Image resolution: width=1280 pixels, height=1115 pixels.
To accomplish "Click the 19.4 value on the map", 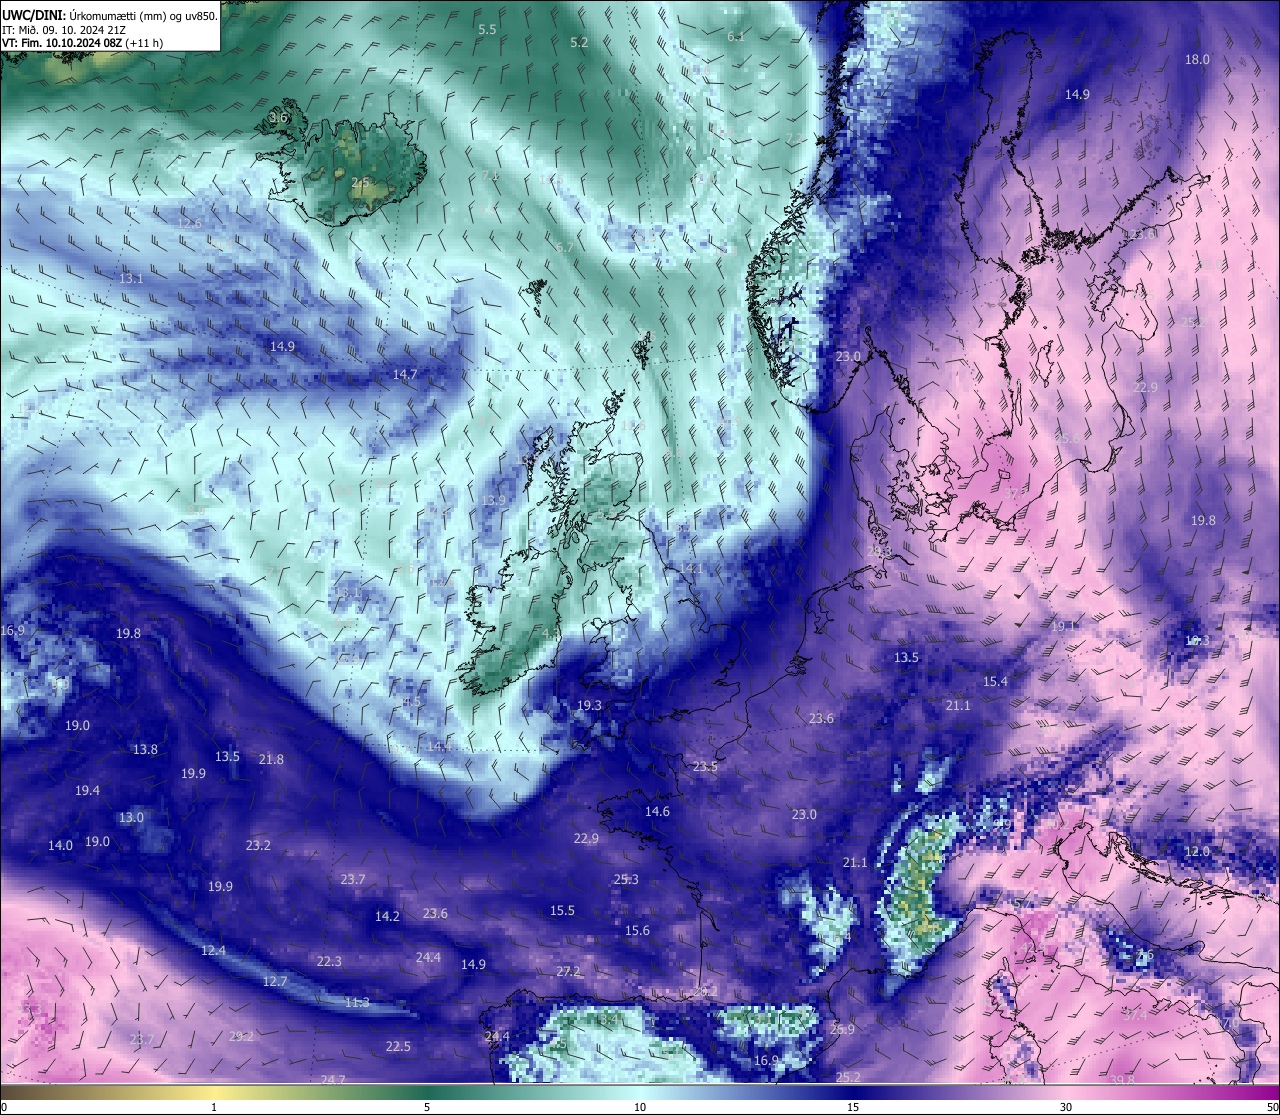I will [87, 790].
